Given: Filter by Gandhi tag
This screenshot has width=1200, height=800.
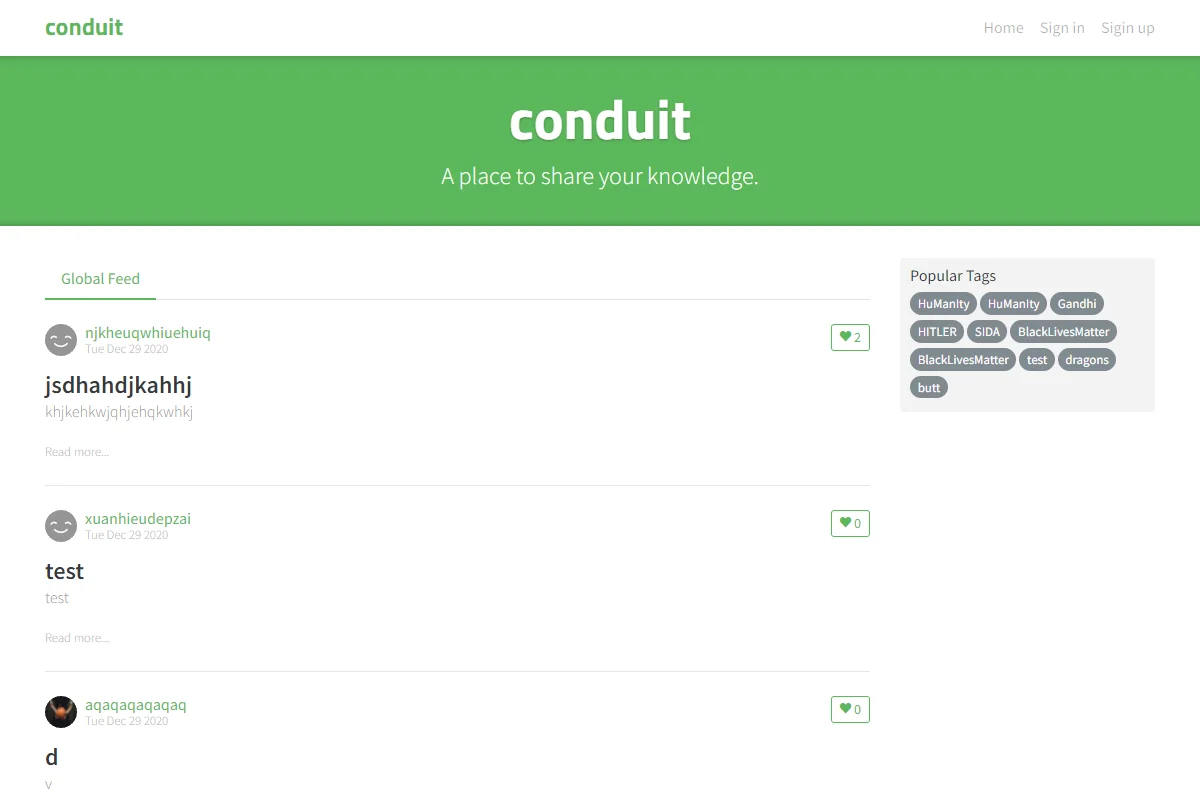Looking at the screenshot, I should [1077, 304].
